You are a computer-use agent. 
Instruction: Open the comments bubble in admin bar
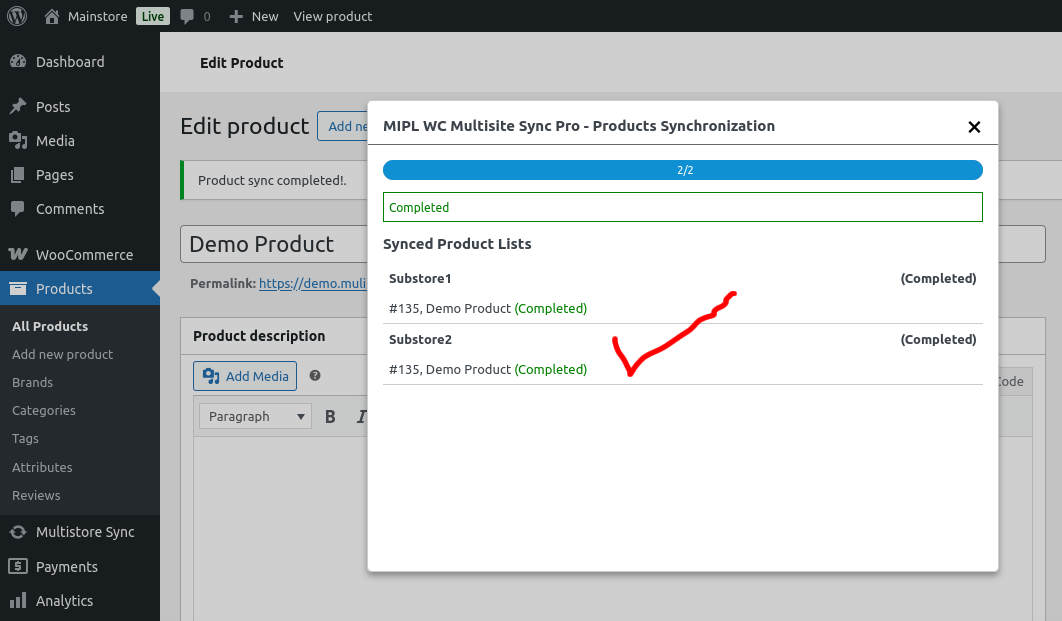[x=188, y=17]
